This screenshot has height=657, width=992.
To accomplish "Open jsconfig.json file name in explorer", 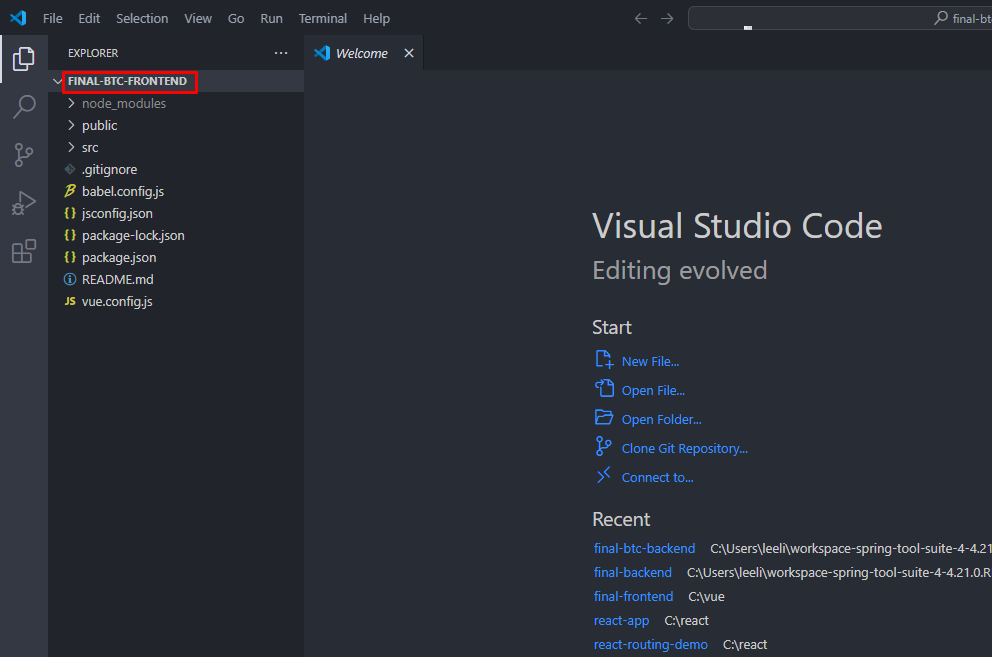I will tap(117, 213).
